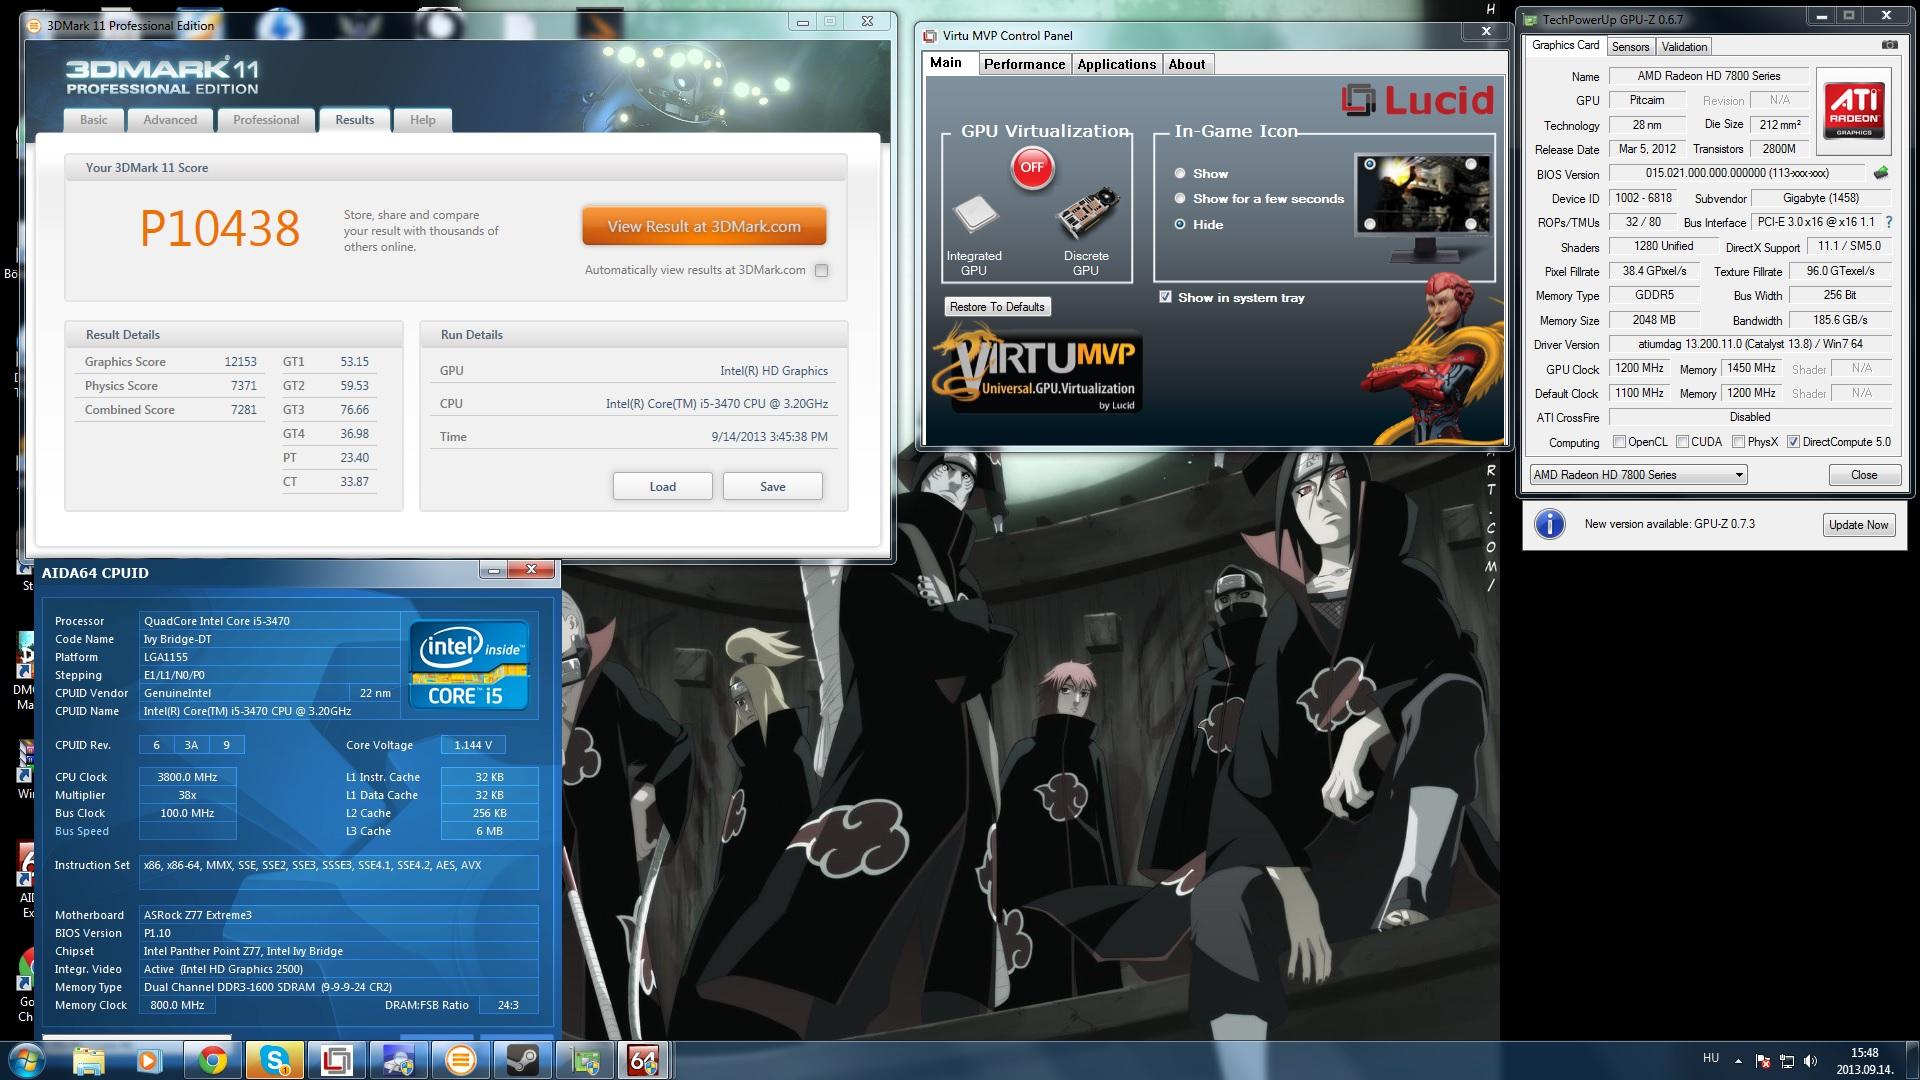1920x1080 pixels.
Task: Click the ATI Radeon logo in GPU-Z
Action: [1853, 110]
